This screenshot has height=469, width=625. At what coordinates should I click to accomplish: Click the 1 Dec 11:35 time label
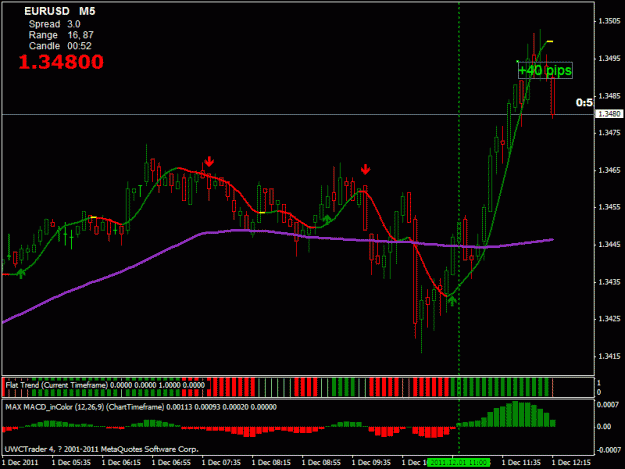(x=521, y=463)
